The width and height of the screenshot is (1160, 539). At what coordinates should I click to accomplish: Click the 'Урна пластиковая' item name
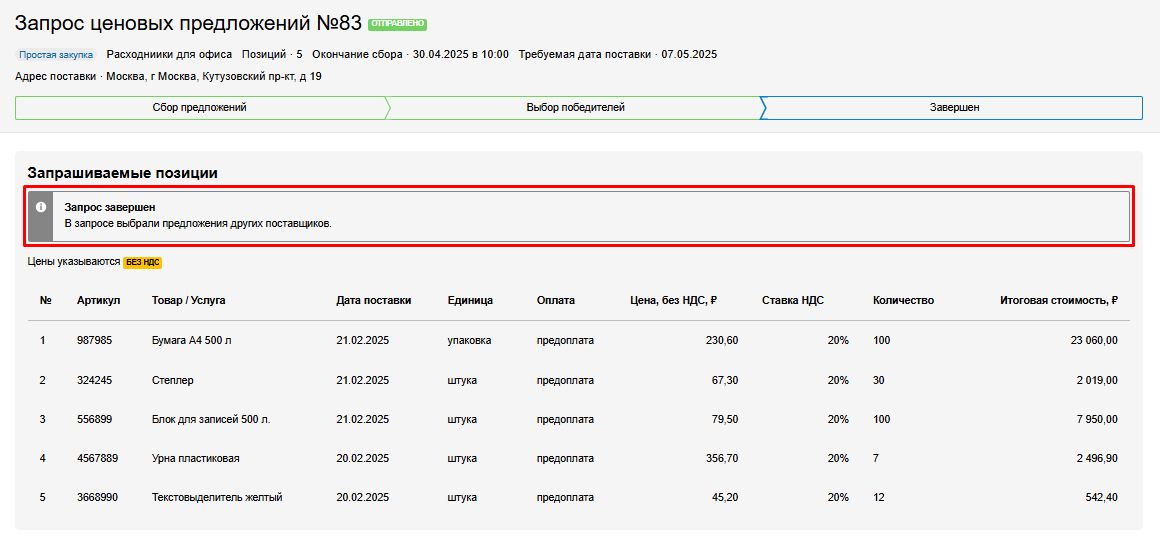[195, 458]
